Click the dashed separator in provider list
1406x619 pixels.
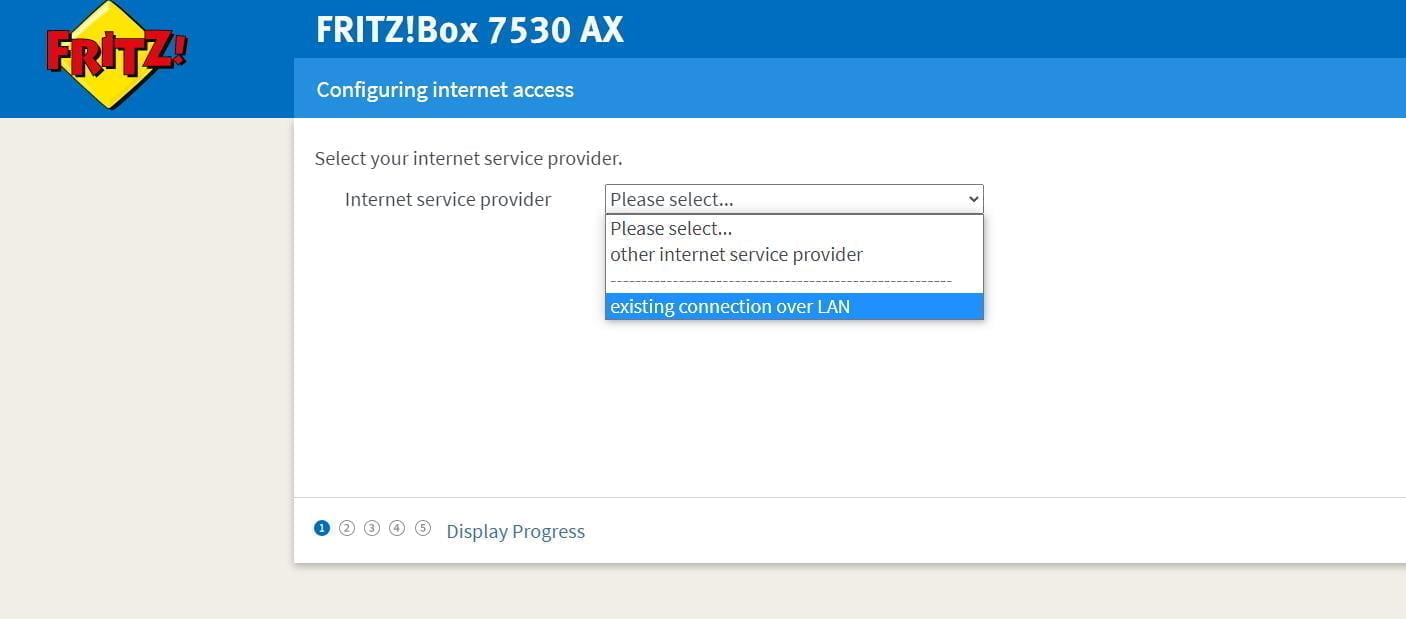click(780, 281)
